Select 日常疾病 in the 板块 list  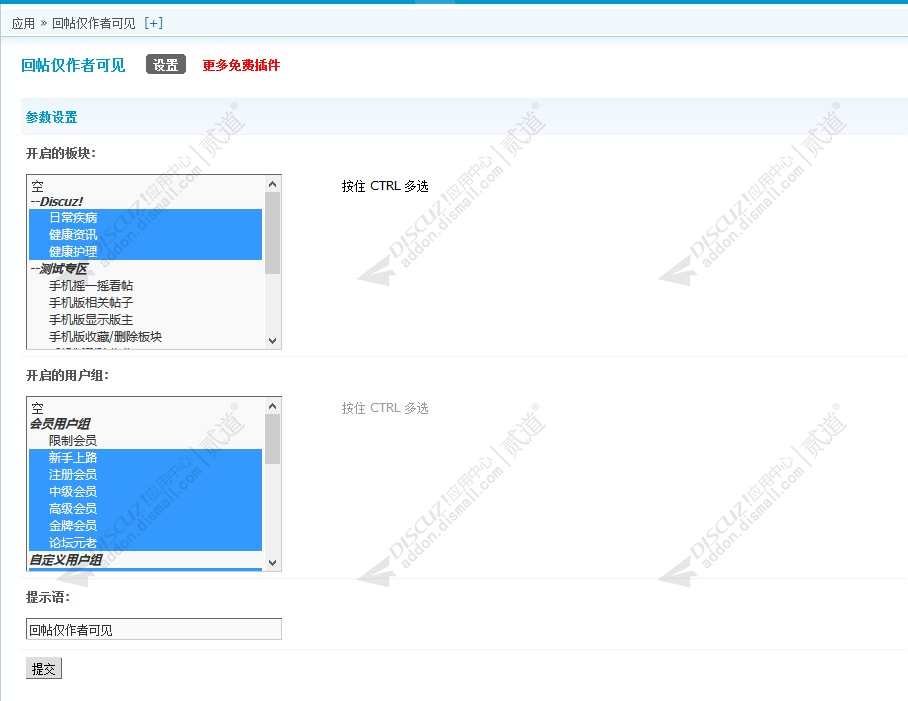[x=73, y=218]
